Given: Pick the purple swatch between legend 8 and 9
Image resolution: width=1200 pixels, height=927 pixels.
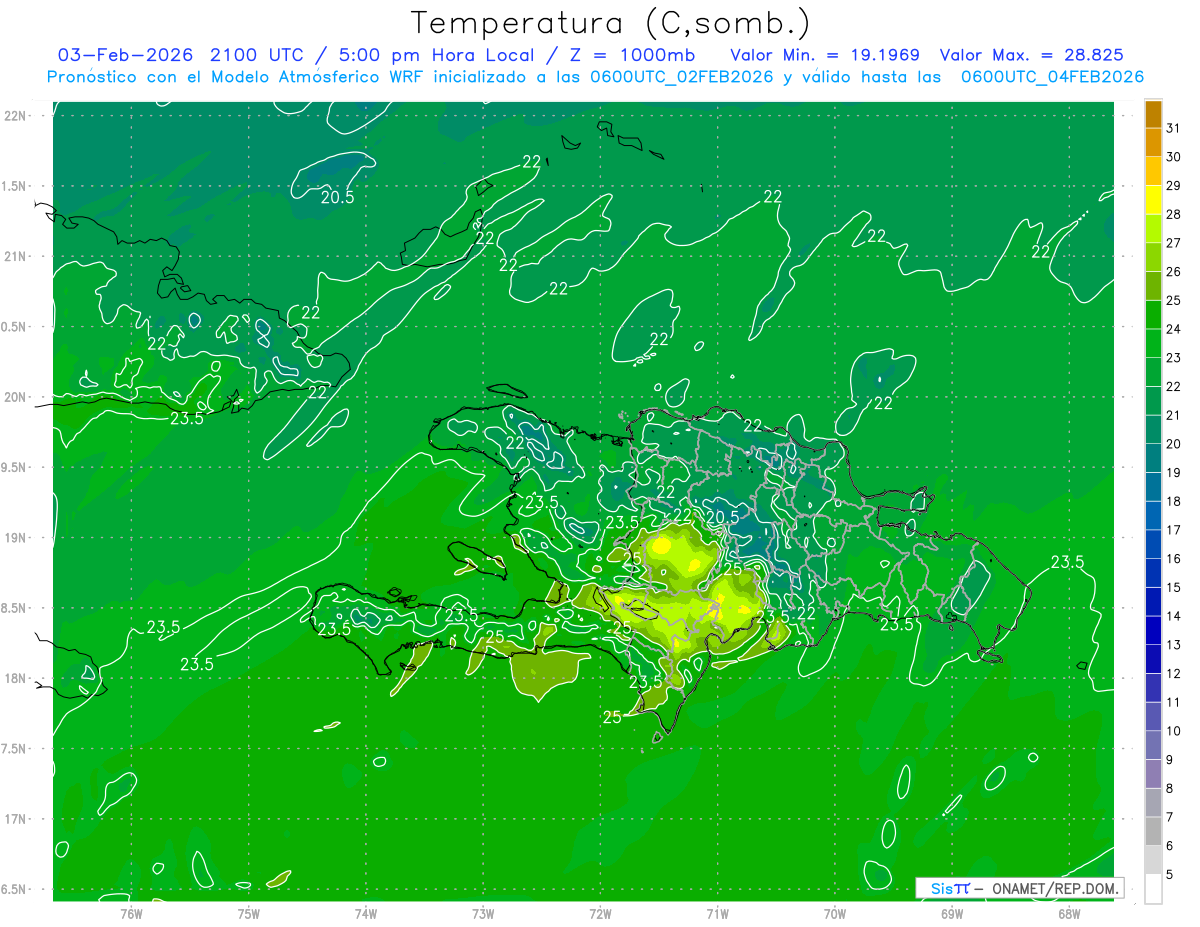Looking at the screenshot, I should tap(1153, 774).
